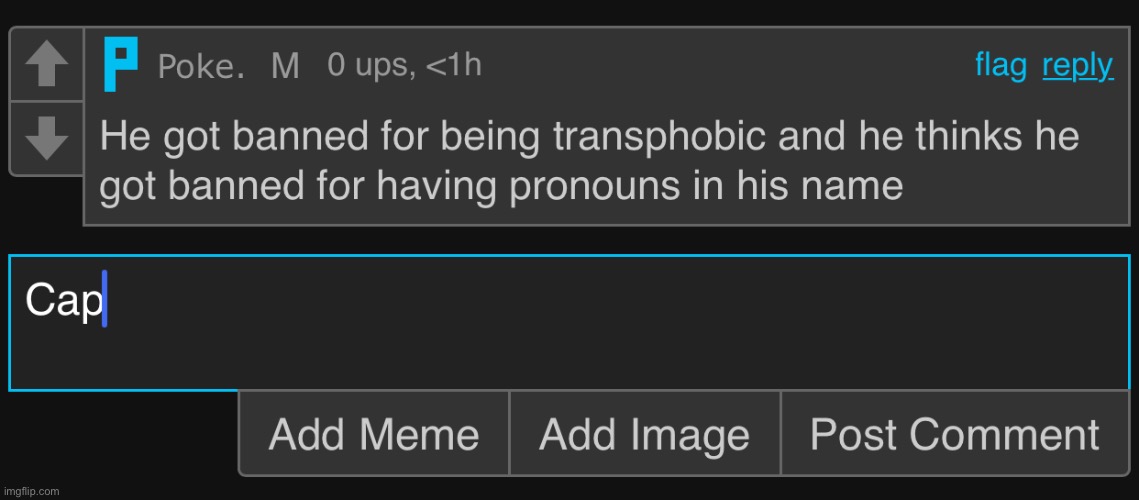Screen dimensions: 1139x500
Task: Click the word 'Cap' in the comment box
Action: [x=63, y=300]
